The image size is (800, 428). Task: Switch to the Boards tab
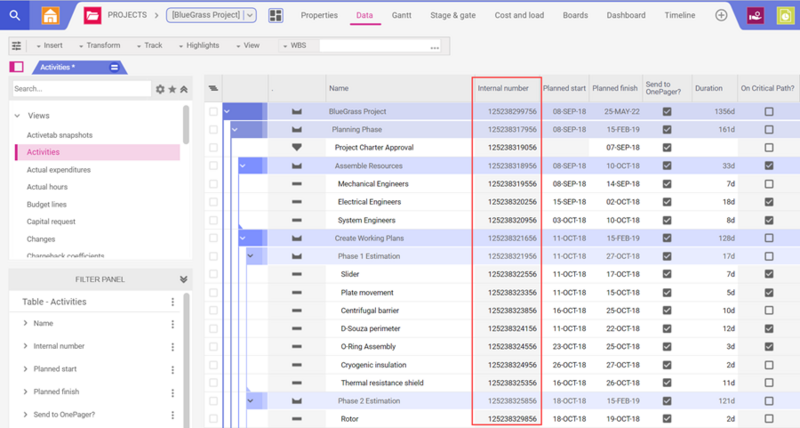click(575, 15)
